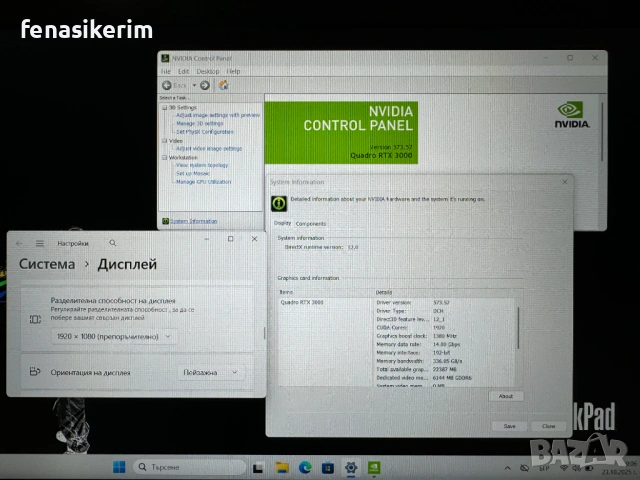Switch to the Display tab
This screenshot has height=480, width=640.
pyautogui.click(x=282, y=223)
